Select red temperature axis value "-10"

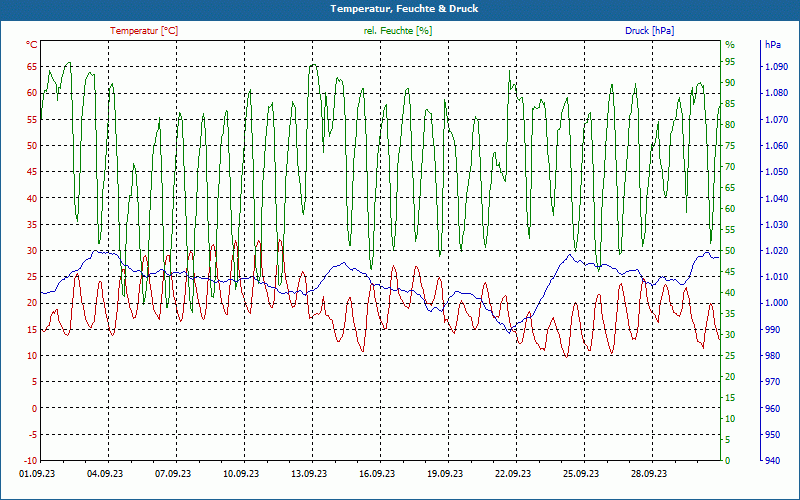(31, 461)
